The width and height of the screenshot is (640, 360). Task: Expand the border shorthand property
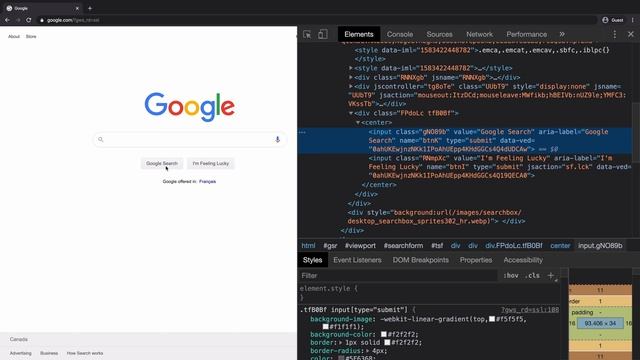pyautogui.click(x=341, y=342)
